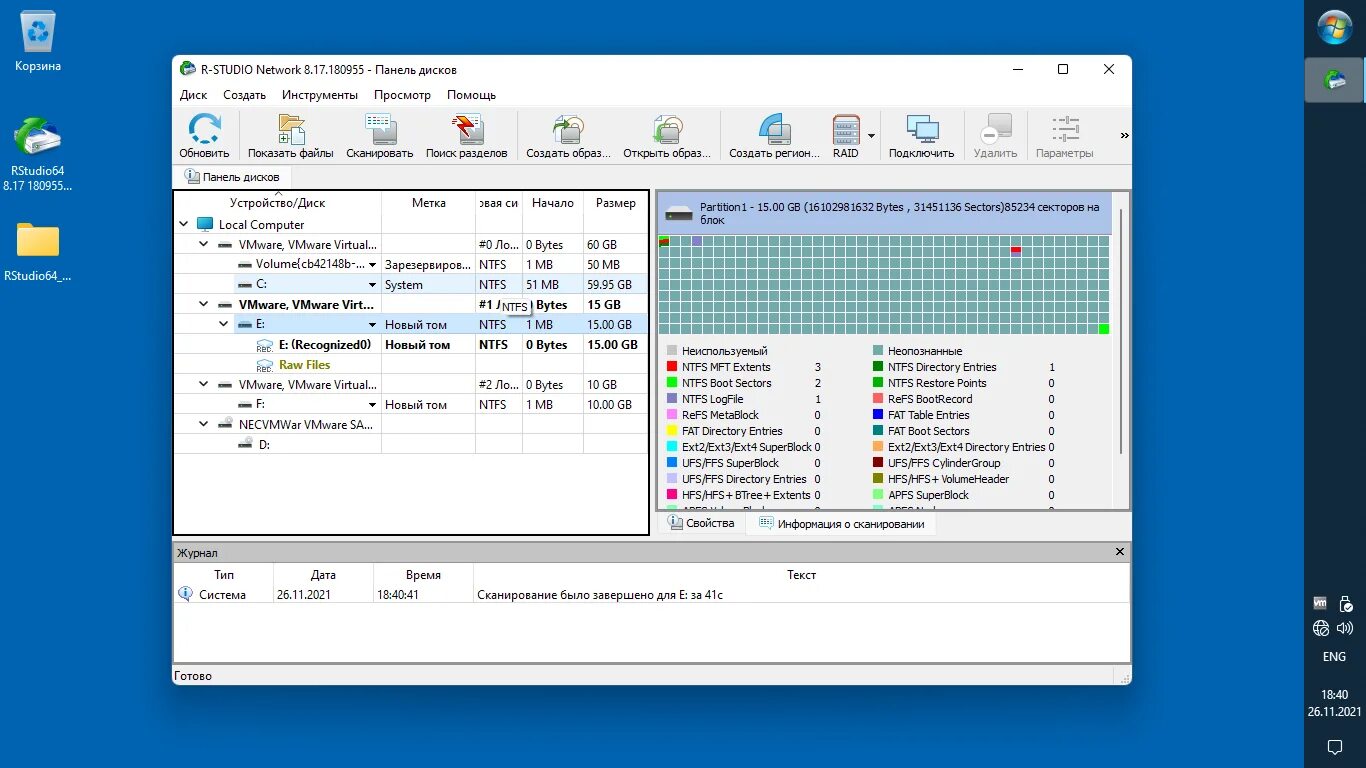
Task: Open the Windows Start orb
Action: (x=1335, y=27)
